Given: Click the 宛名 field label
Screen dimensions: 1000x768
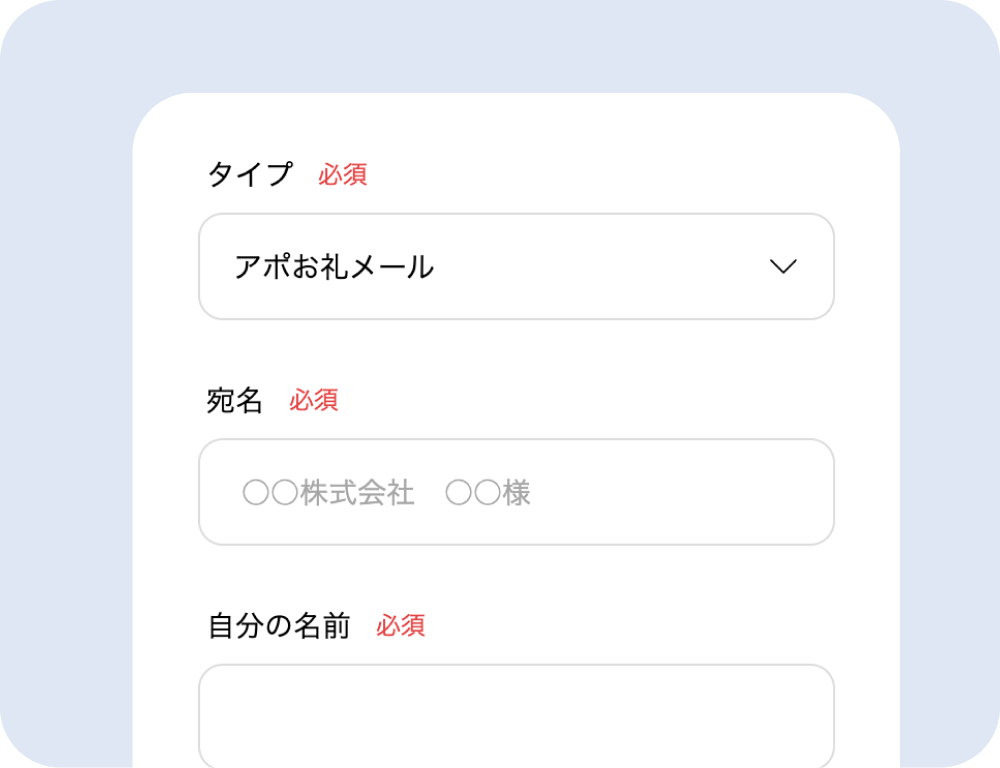Looking at the screenshot, I should [x=235, y=400].
